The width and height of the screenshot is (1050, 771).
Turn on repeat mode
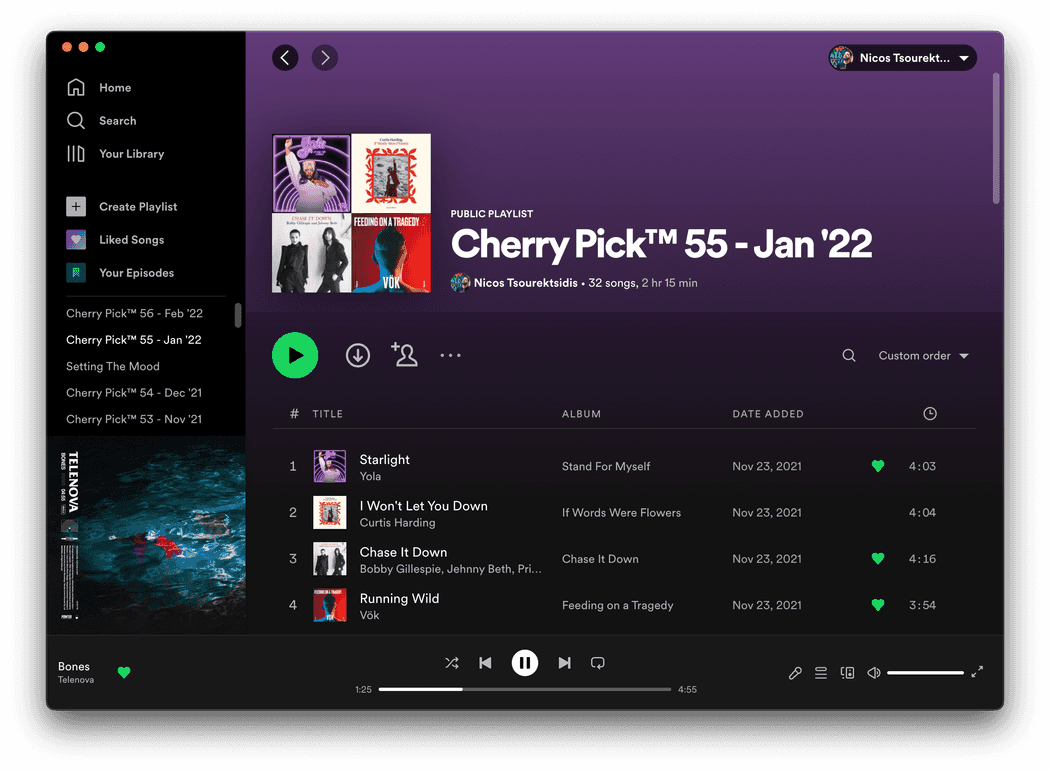pos(597,662)
